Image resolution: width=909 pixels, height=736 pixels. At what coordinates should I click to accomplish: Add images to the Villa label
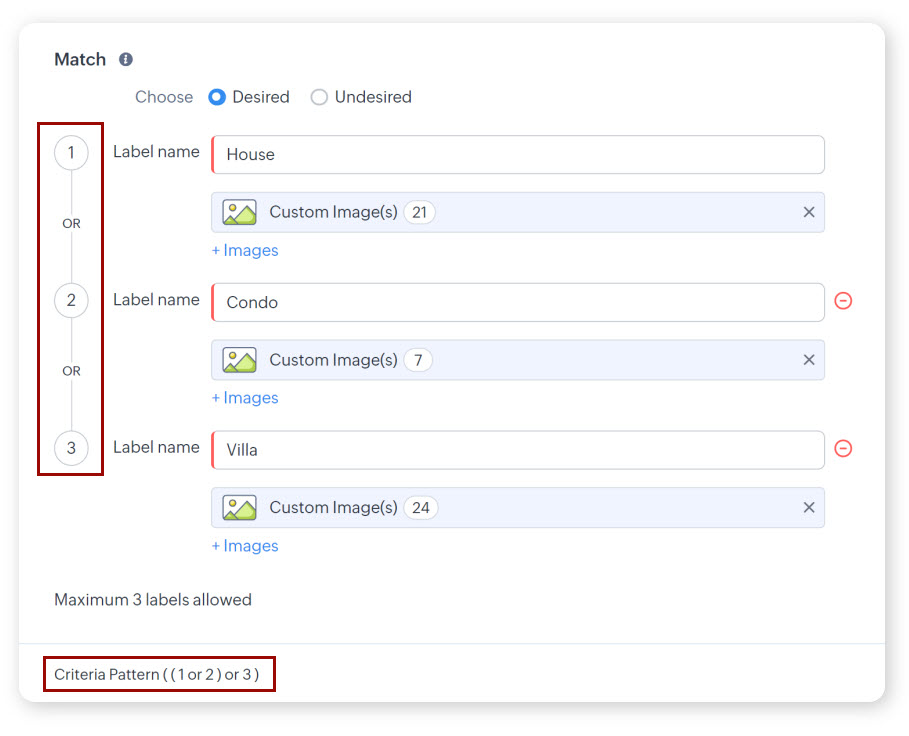coord(245,546)
